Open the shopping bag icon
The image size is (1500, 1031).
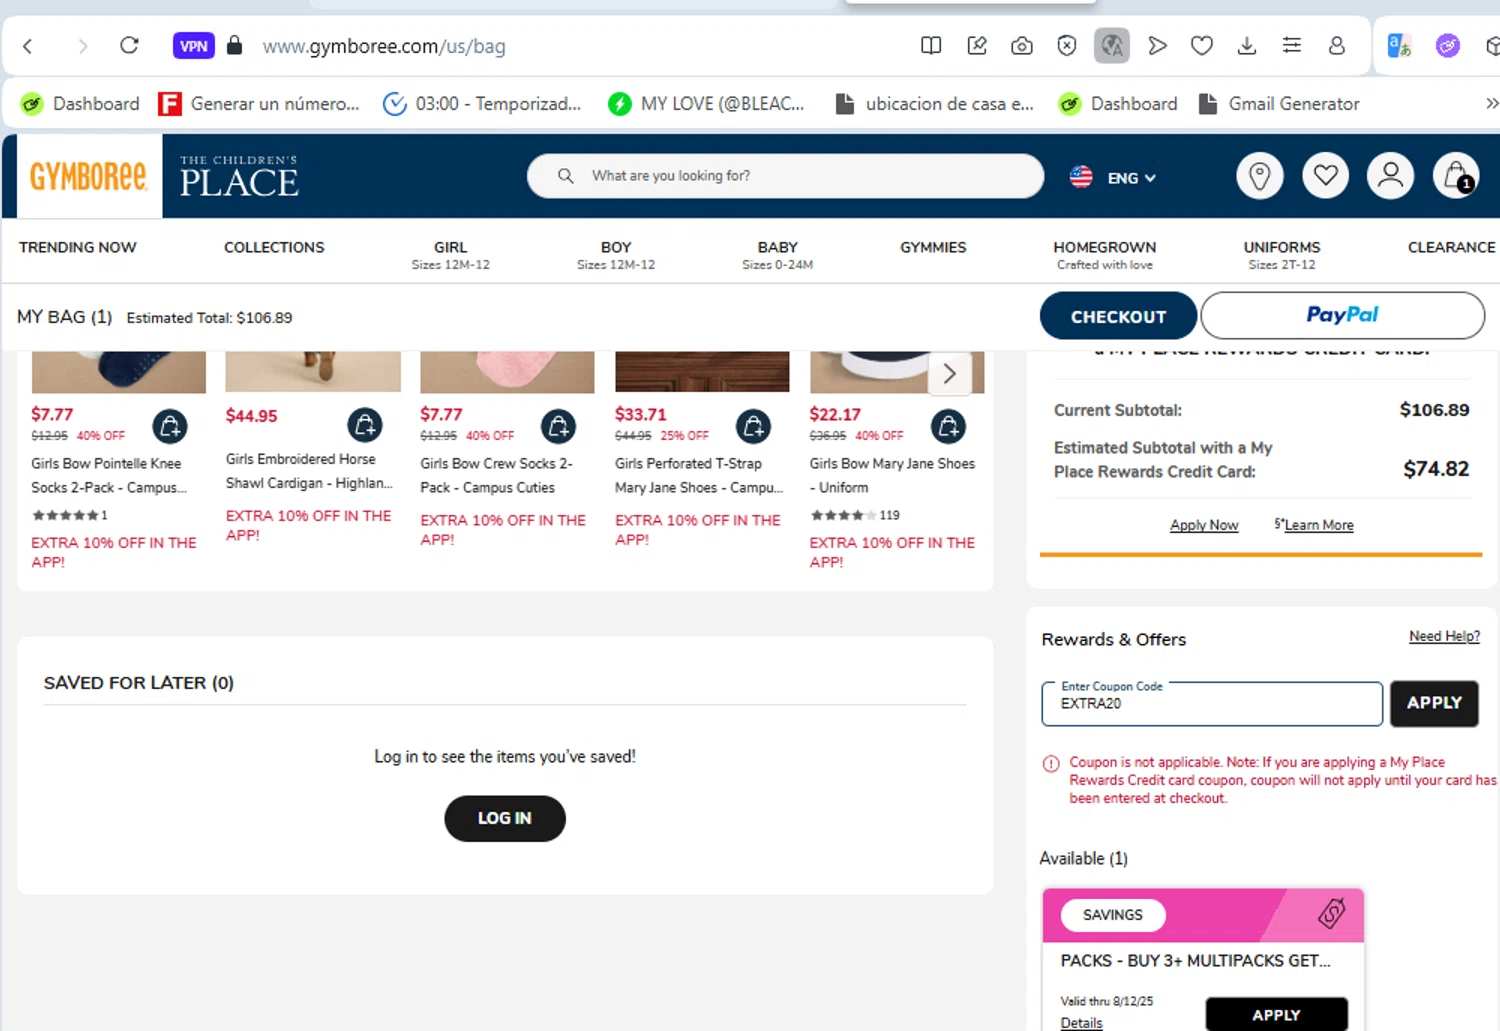[1456, 176]
